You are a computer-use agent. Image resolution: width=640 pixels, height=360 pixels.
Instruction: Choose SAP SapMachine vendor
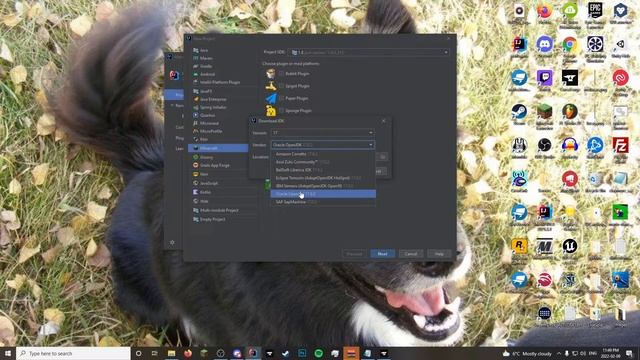click(323, 202)
